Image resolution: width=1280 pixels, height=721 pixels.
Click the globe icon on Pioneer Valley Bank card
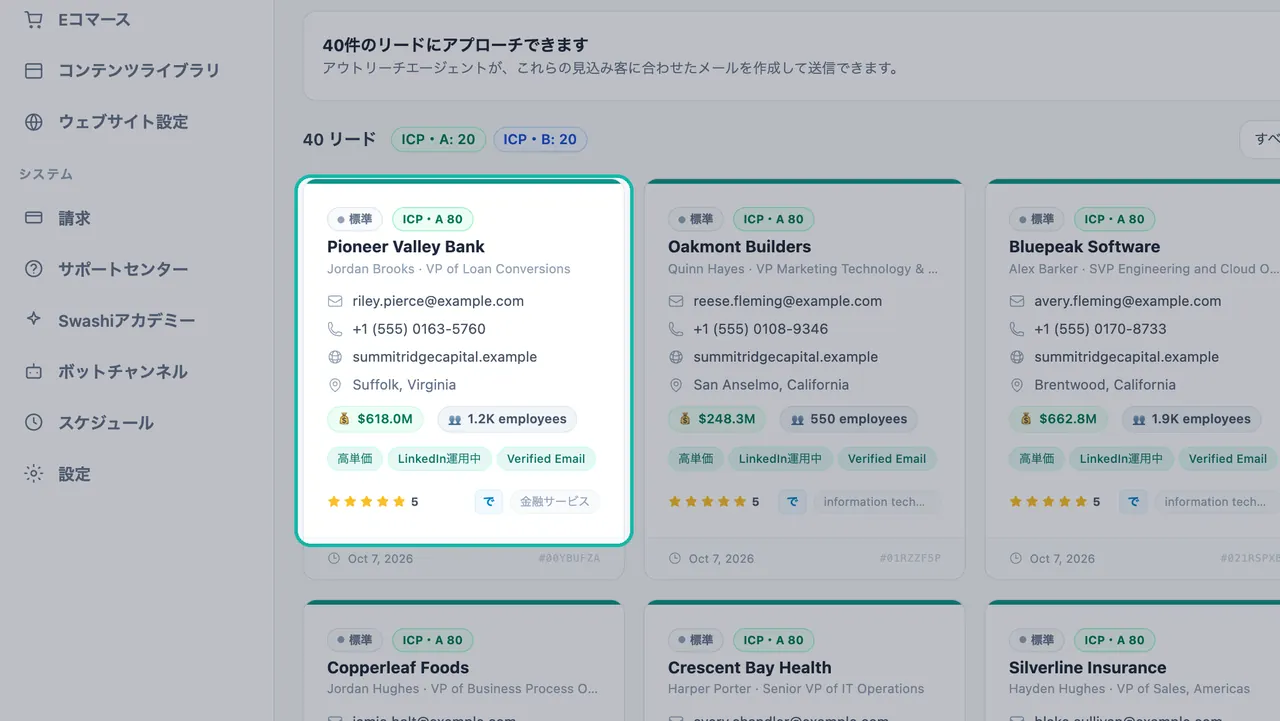335,357
